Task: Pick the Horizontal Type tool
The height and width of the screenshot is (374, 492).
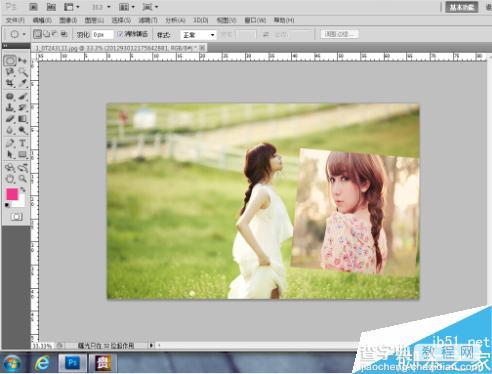Action: pyautogui.click(x=23, y=143)
